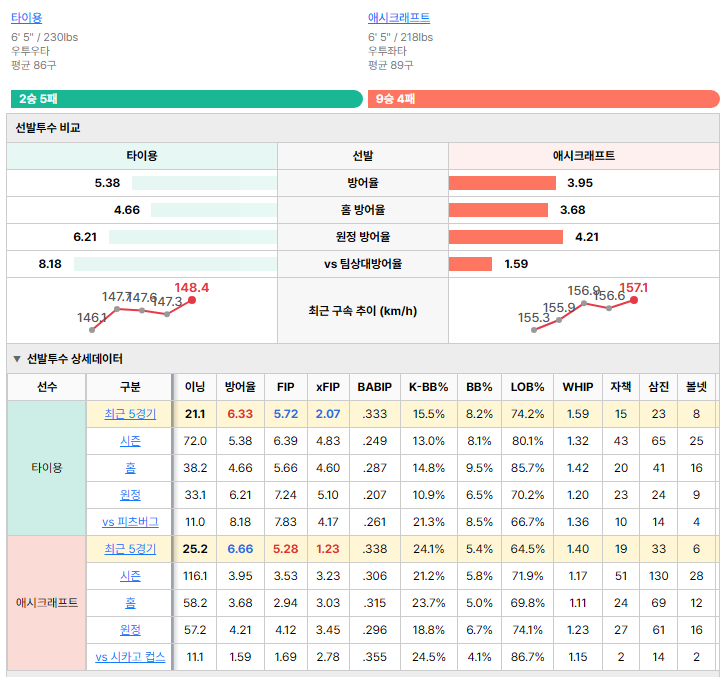Image resolution: width=726 pixels, height=677 pixels.
Task: Open the 애시크래프트 player profile link
Action: click(x=399, y=18)
